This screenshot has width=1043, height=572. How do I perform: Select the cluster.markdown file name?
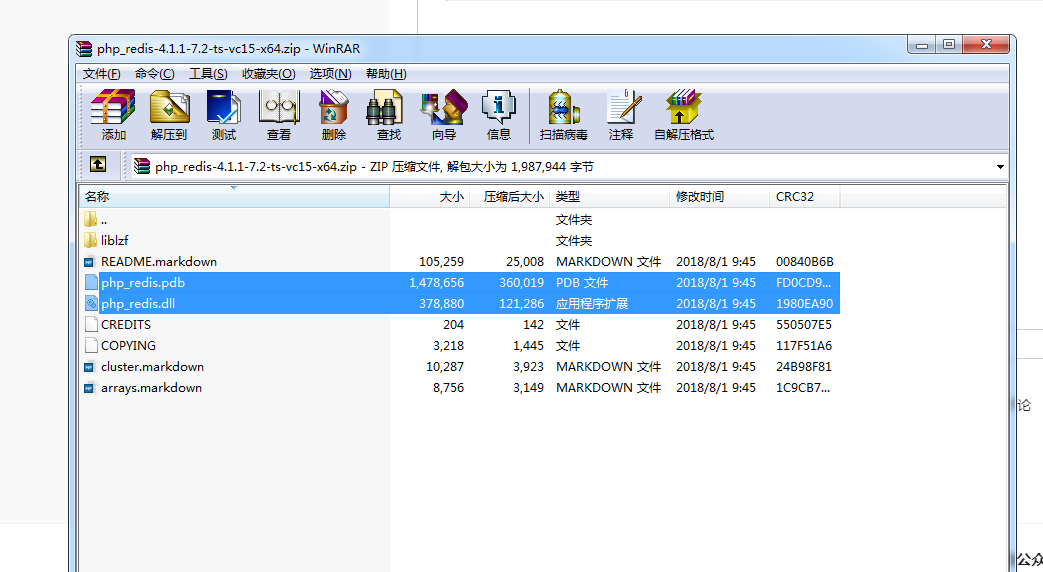tap(152, 366)
